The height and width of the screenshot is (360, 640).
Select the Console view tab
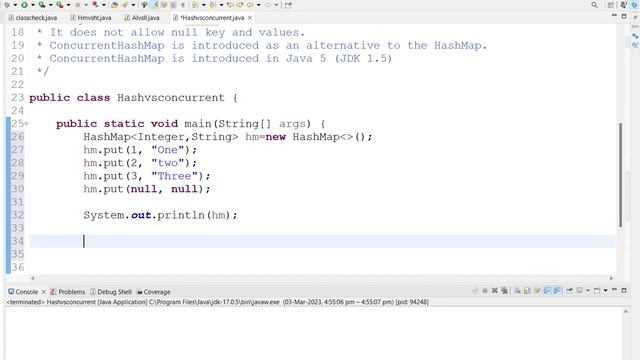(x=23, y=292)
